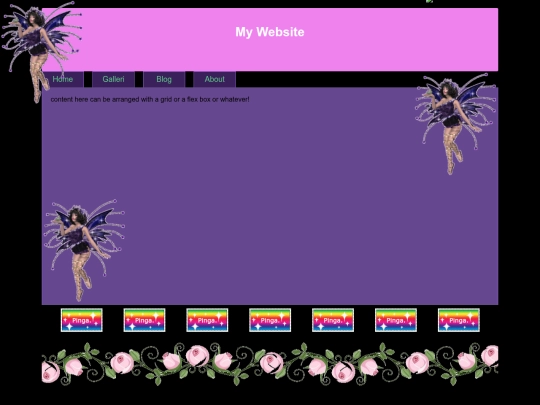This screenshot has height=405, width=540.
Task: Click the fairy image below the right end of the navigation bar
Action: 455,124
